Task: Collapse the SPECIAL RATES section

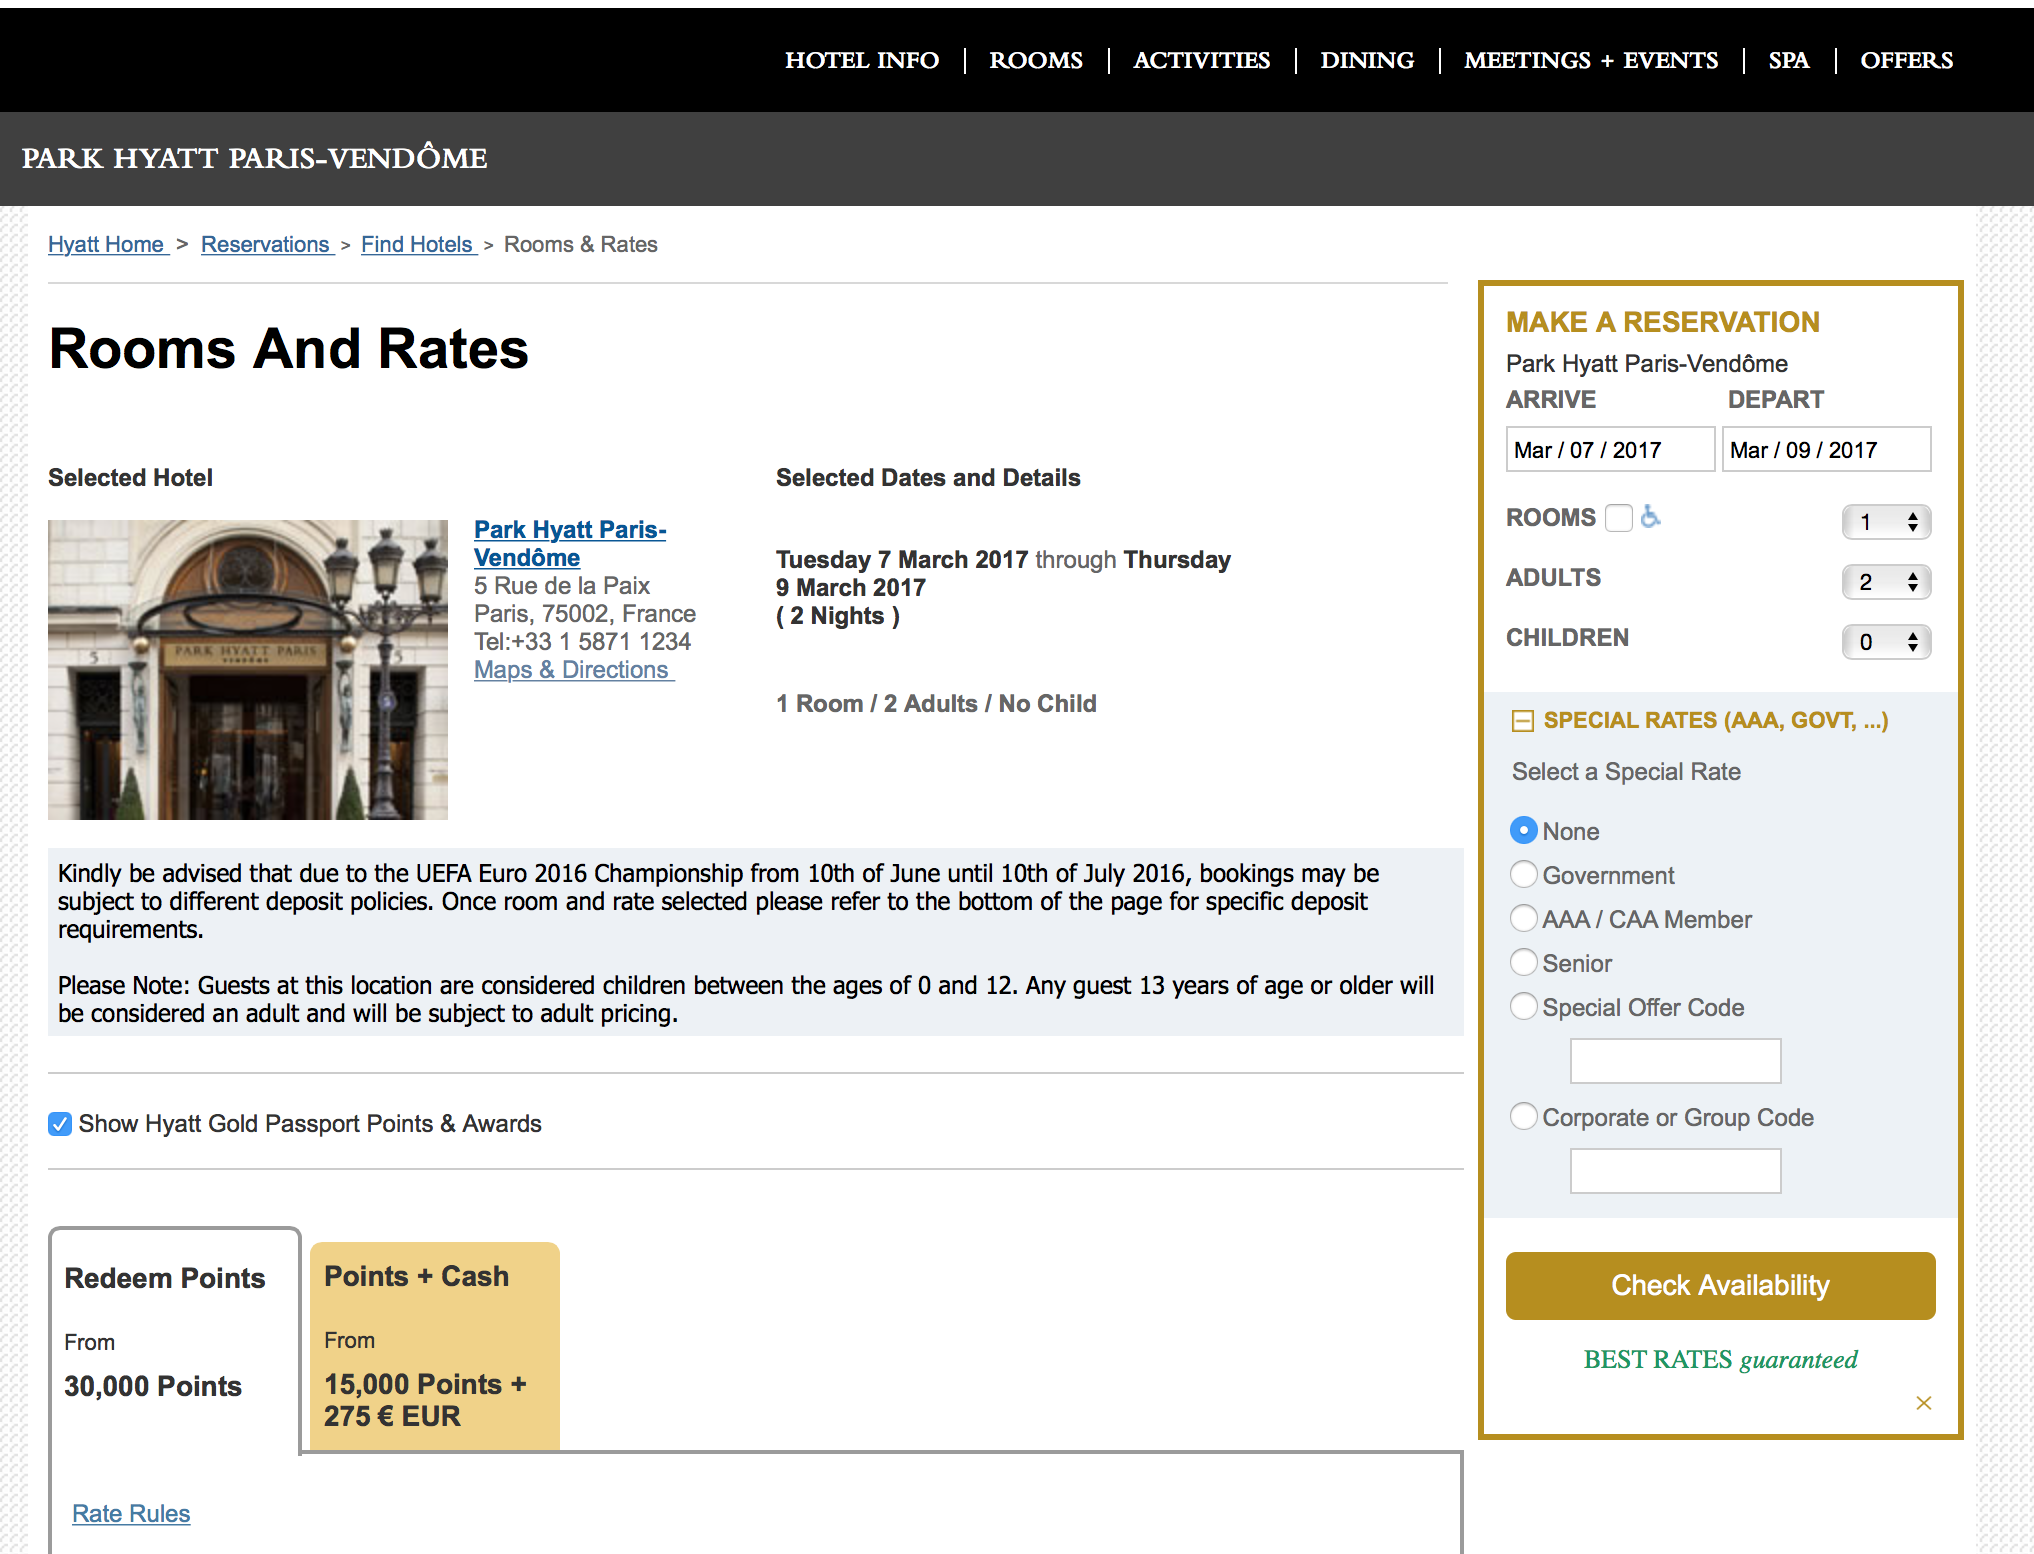Action: (1522, 721)
